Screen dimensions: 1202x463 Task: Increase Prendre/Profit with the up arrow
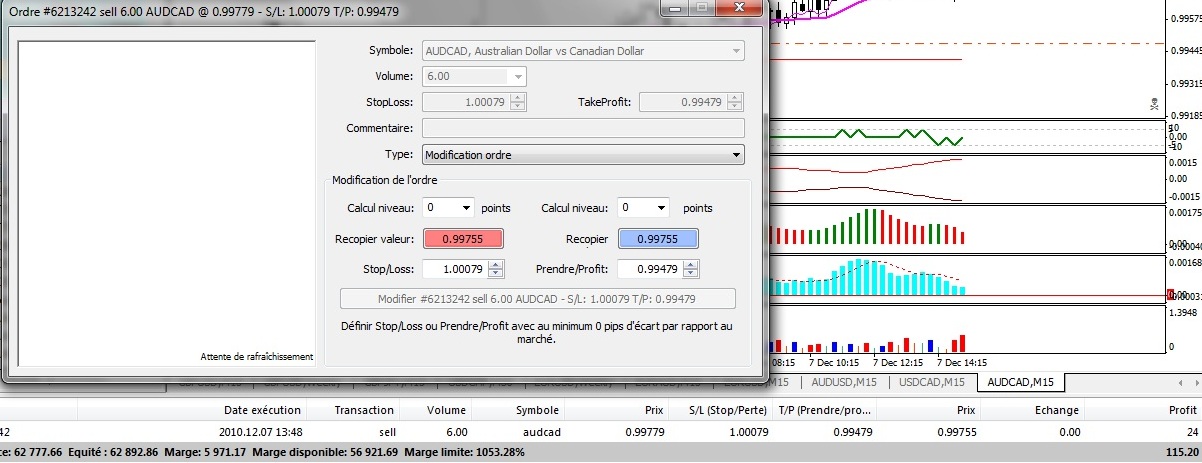691,264
